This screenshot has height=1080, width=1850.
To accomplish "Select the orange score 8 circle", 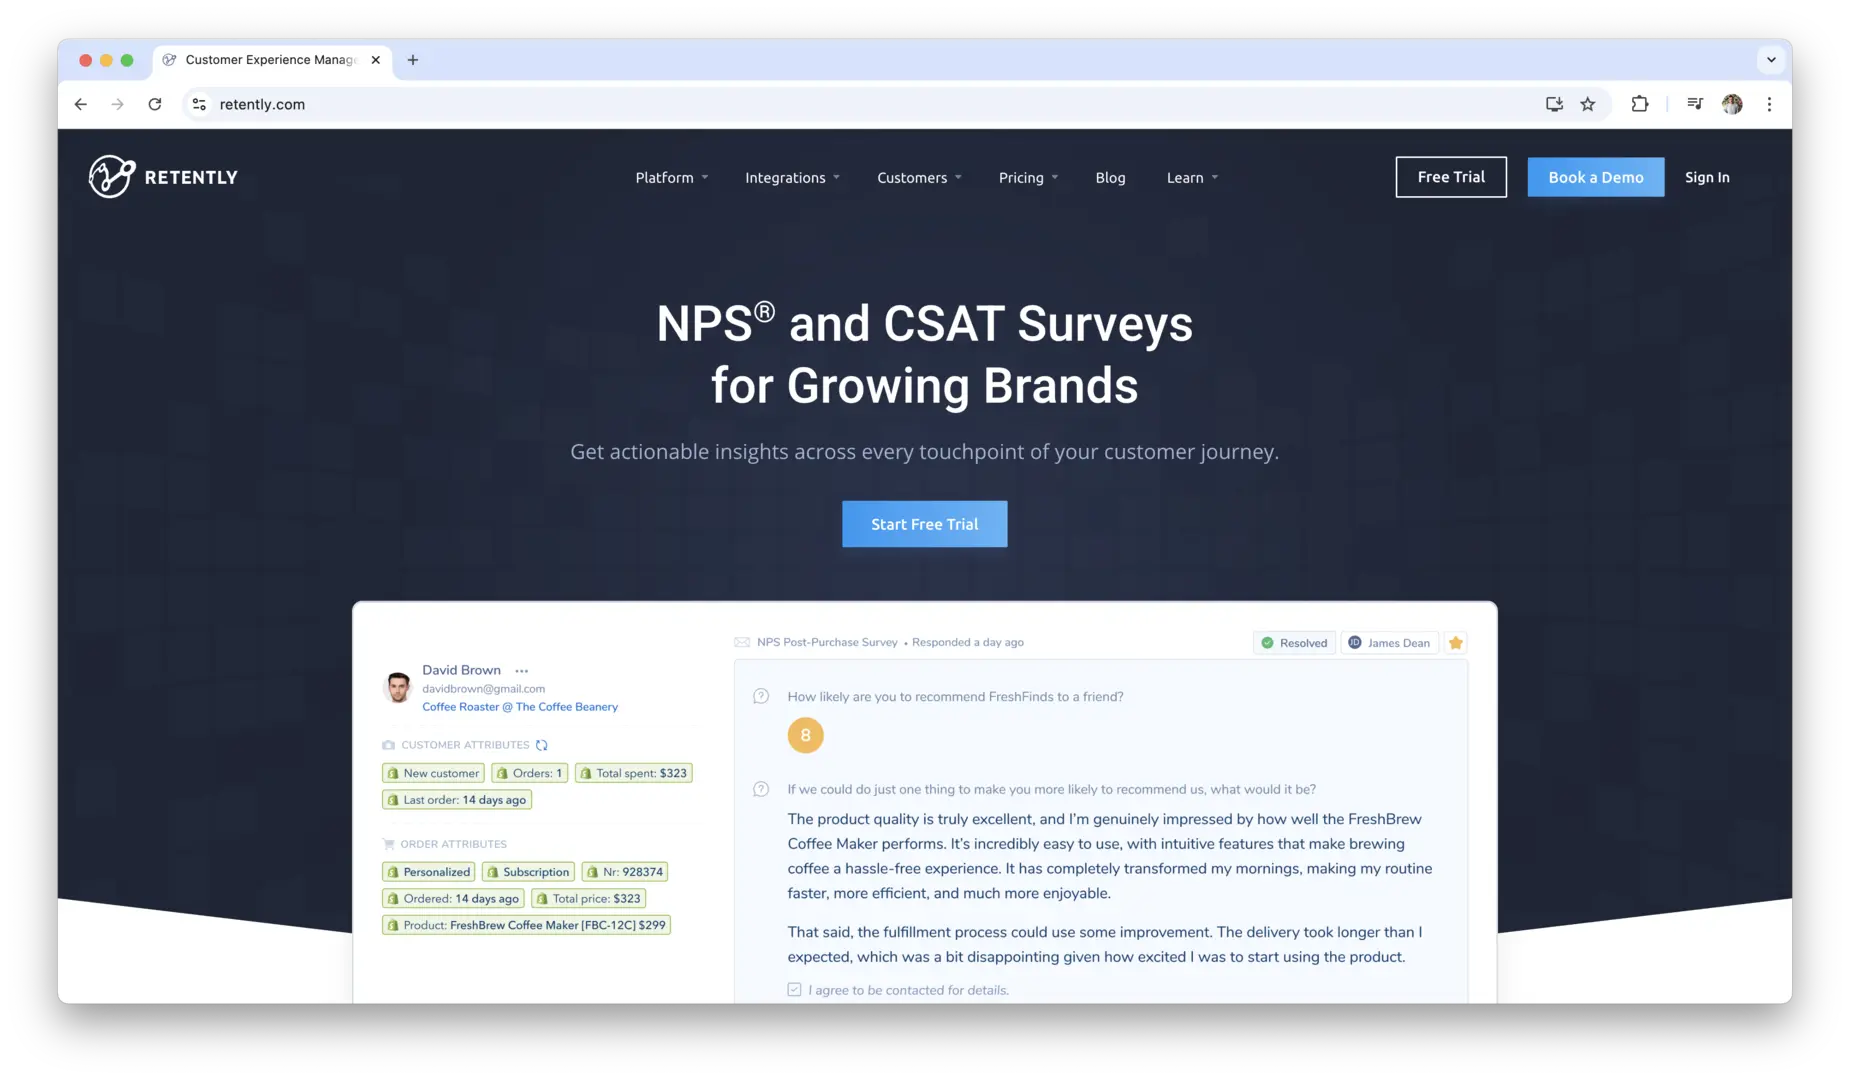I will point(805,736).
